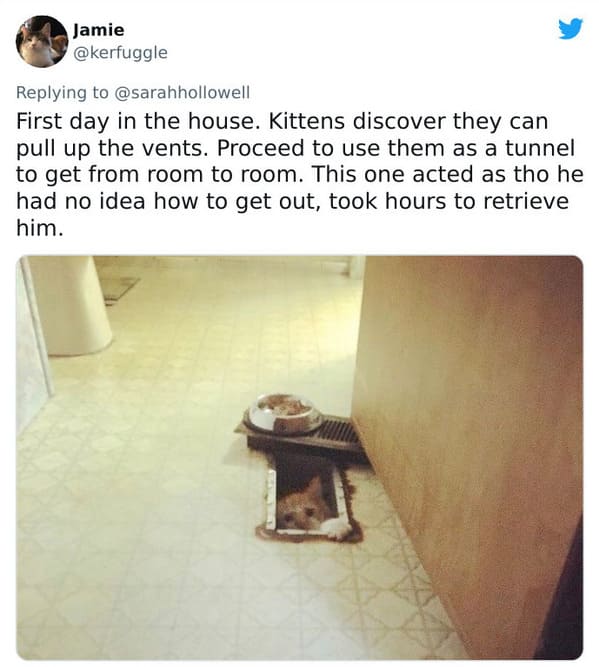Click the metal food bowl in the photo
Image resolution: width=599 pixels, height=667 pixels.
(285, 413)
